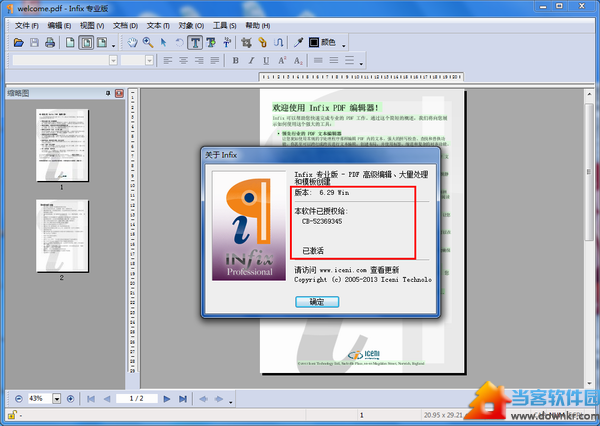Pin the thumbnails panel
The image size is (600, 426).
(108, 93)
